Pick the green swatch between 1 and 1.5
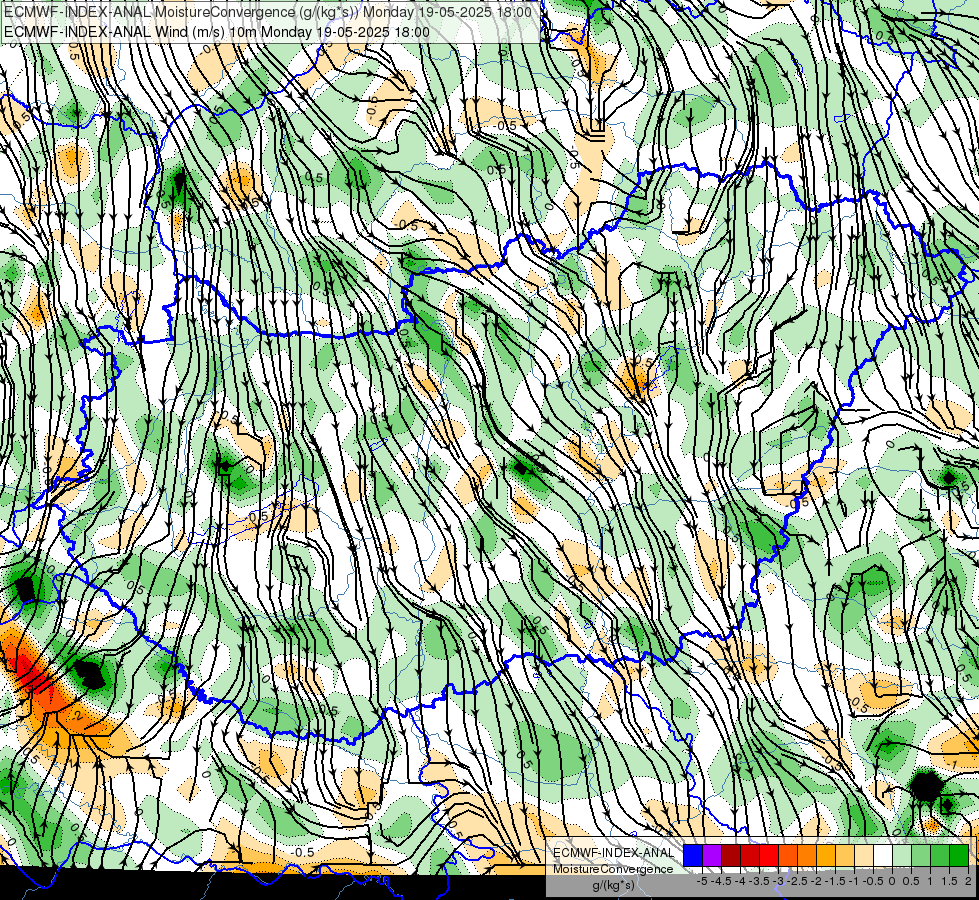Viewport: 979px width, 900px height. click(940, 856)
